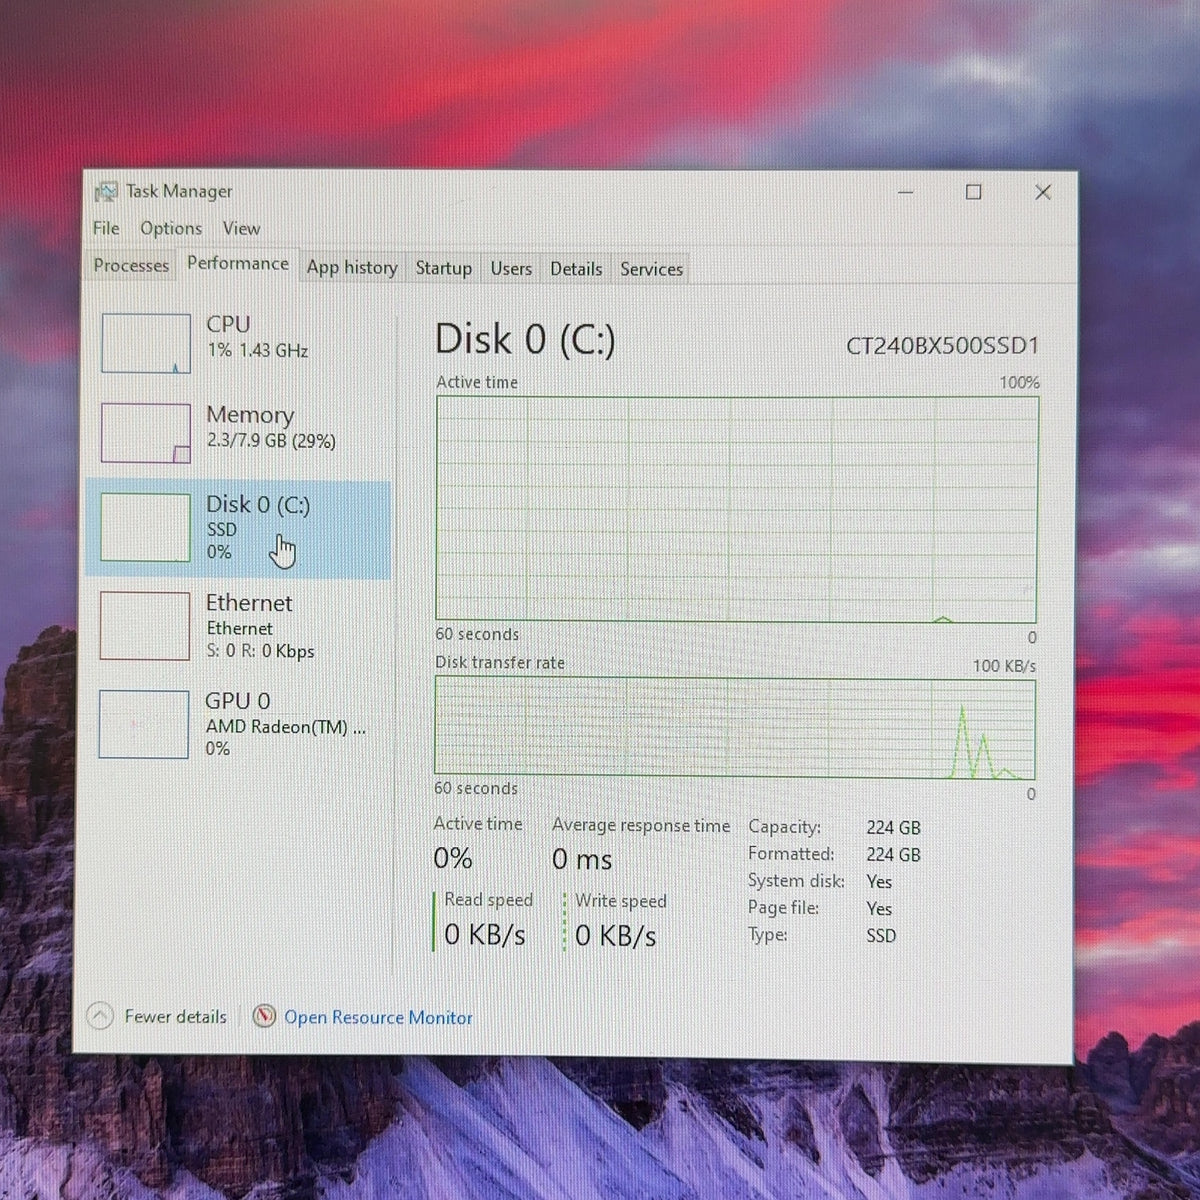Screen dimensions: 1200x1200
Task: Switch to the Processes tab
Action: click(x=131, y=265)
